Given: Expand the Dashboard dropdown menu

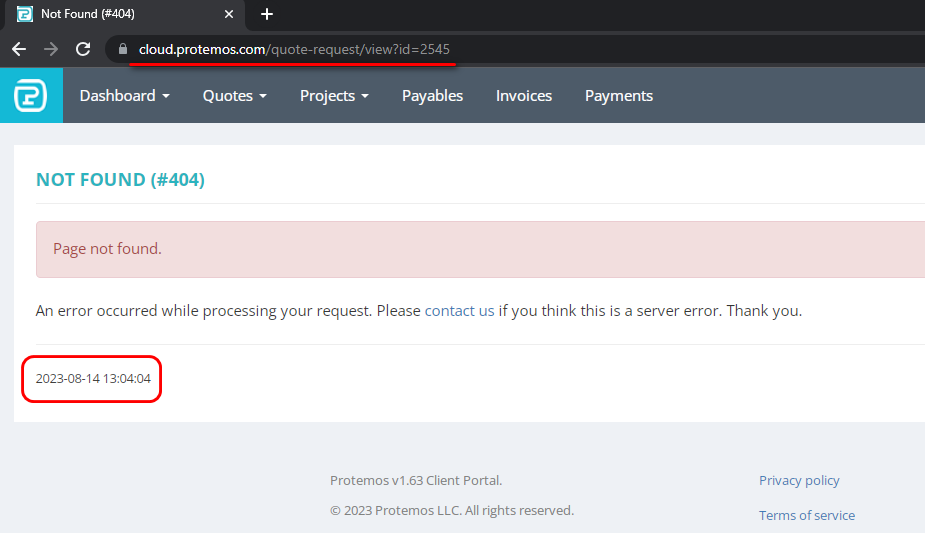Looking at the screenshot, I should coord(124,96).
